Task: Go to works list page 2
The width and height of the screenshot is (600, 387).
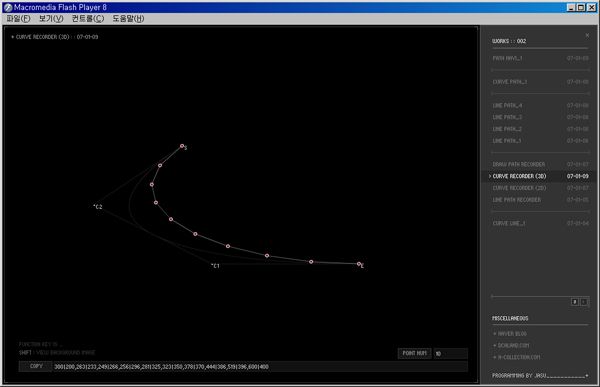Action: point(584,302)
